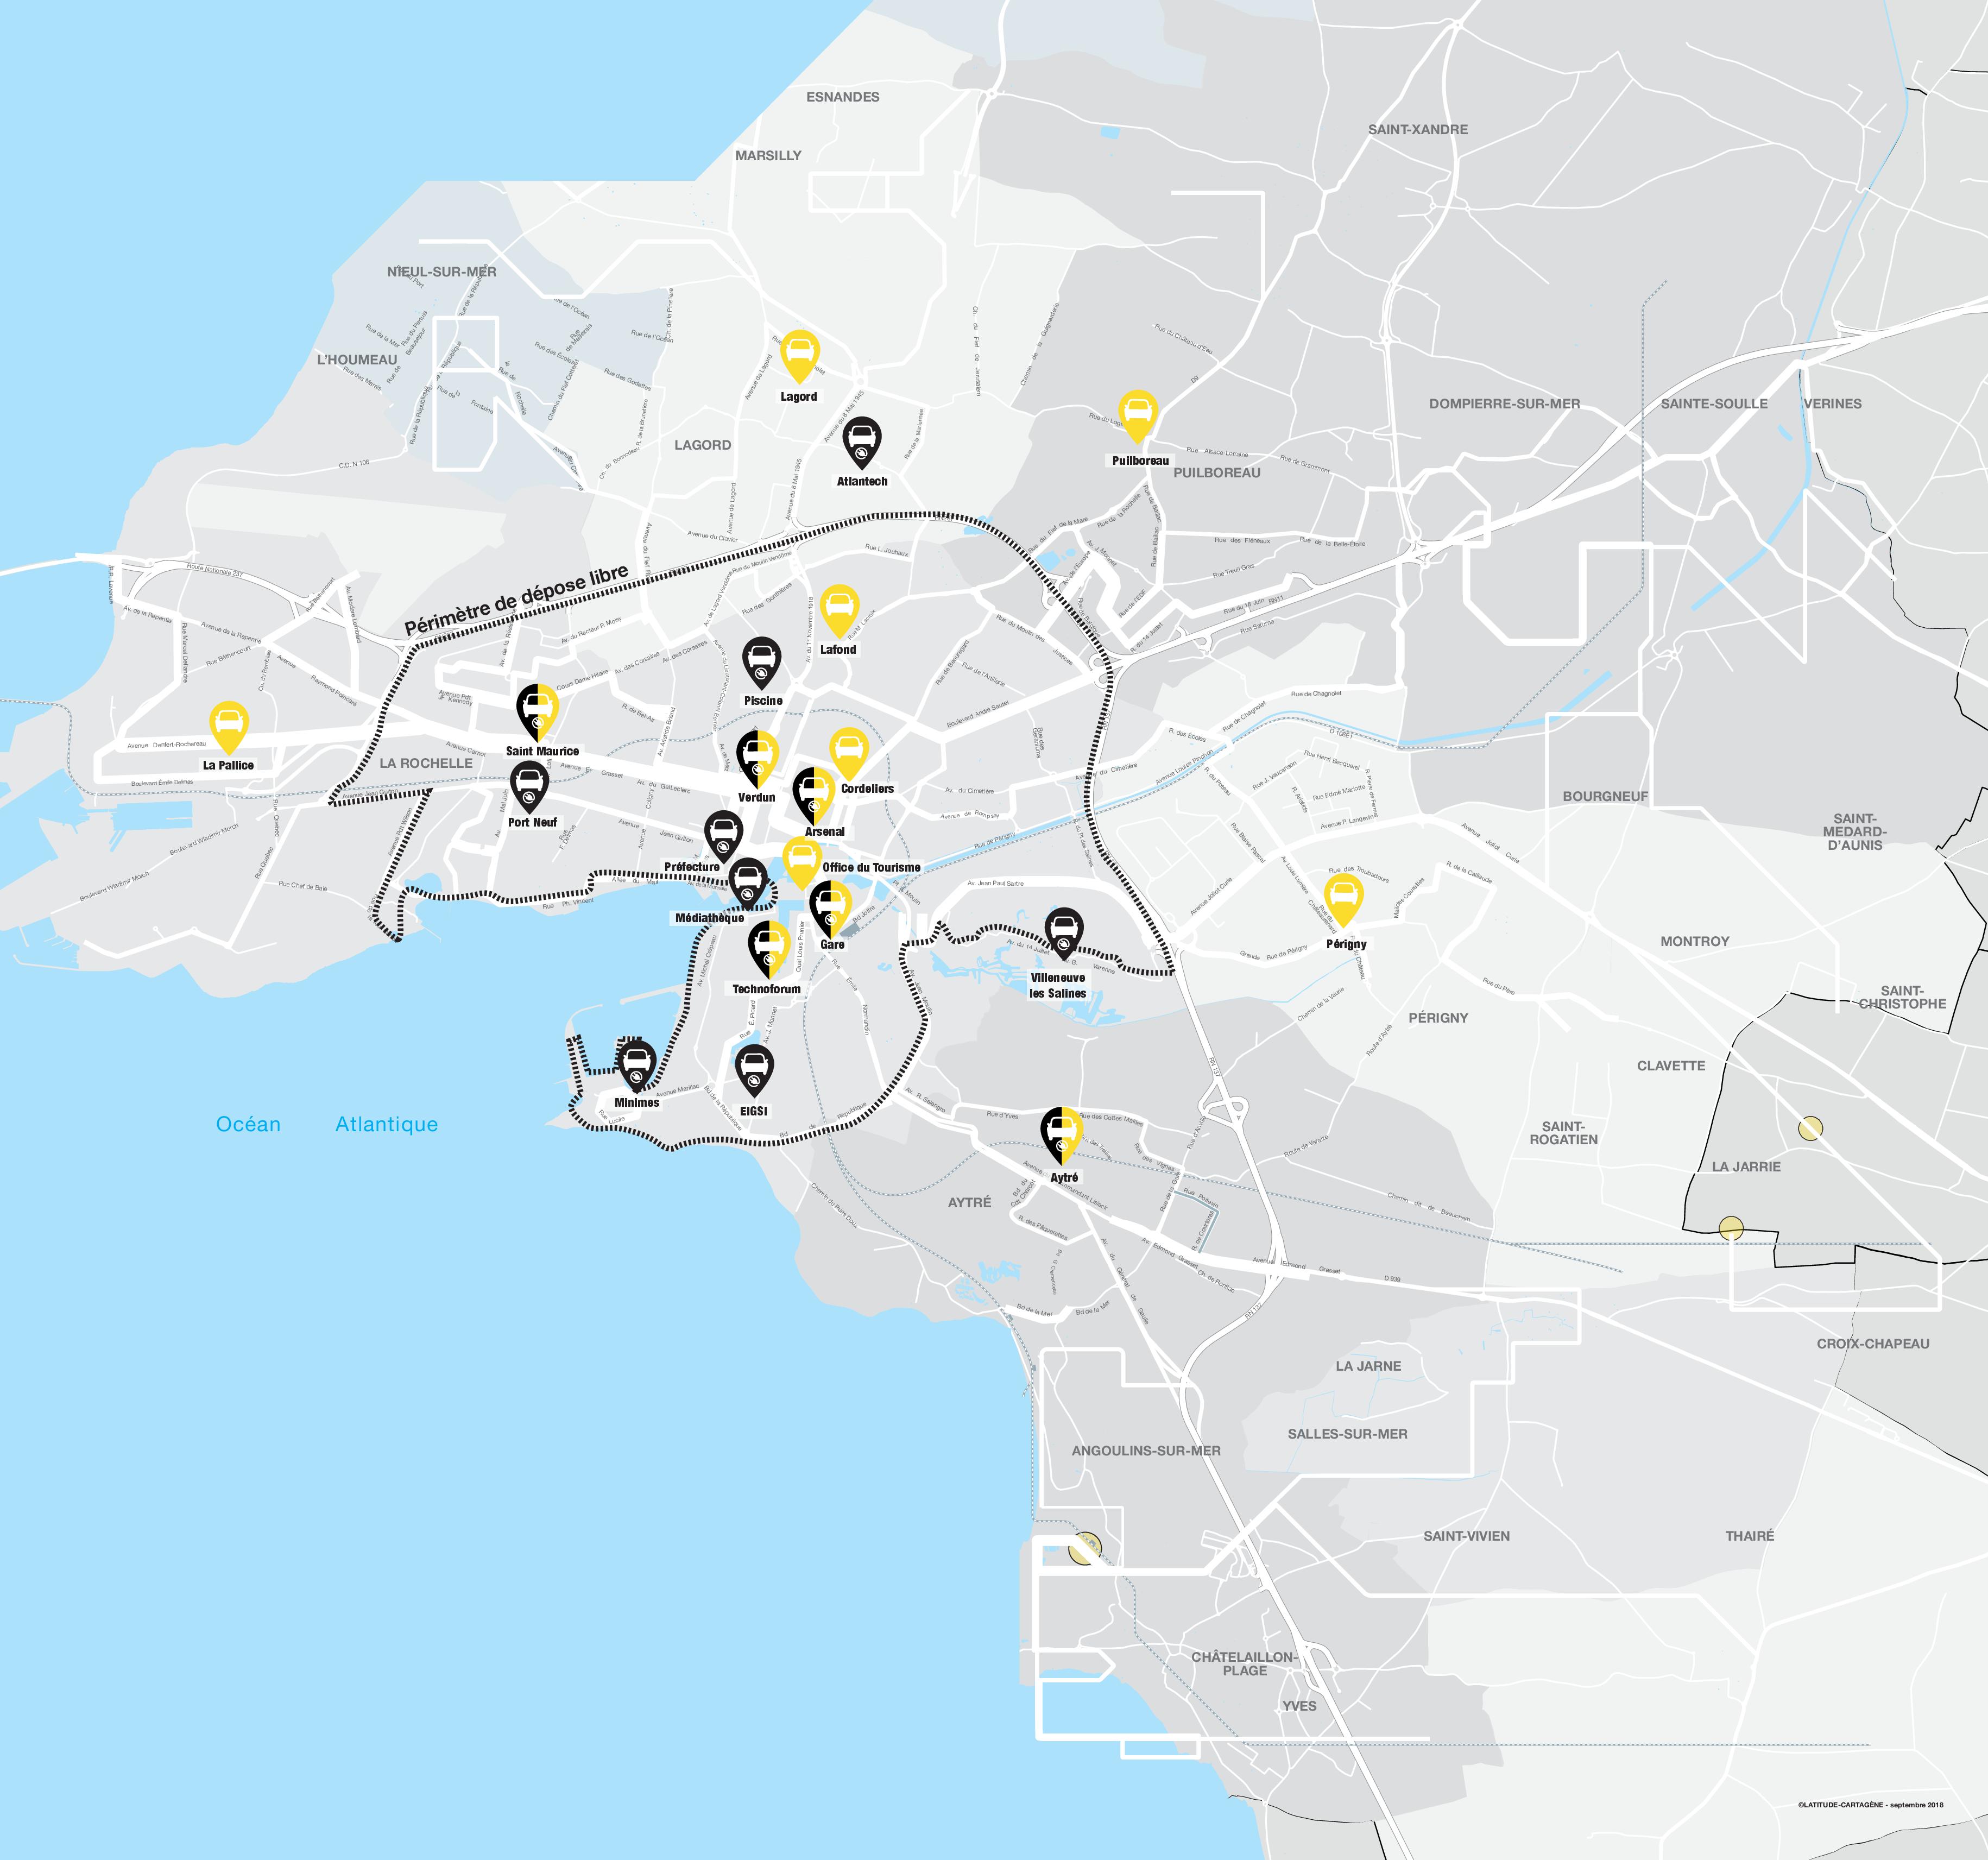Click the SALLES-SUR-MER town label
The image size is (1988, 1860).
[1347, 1434]
